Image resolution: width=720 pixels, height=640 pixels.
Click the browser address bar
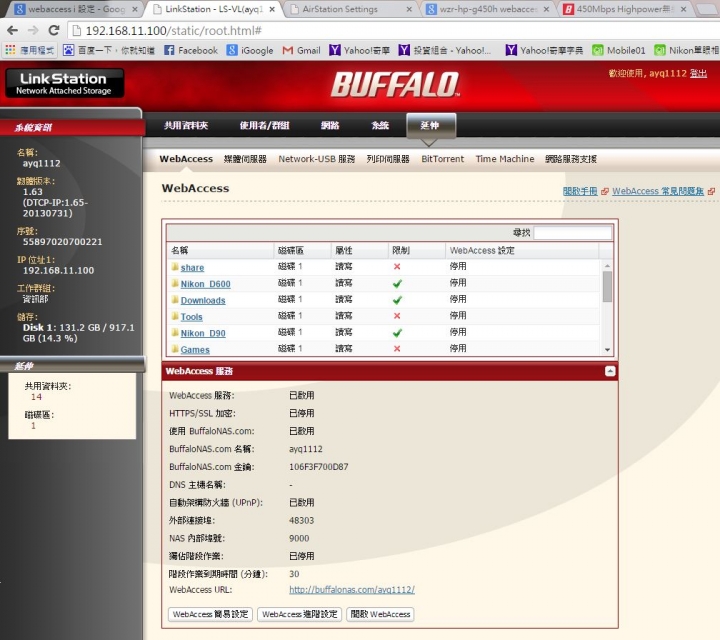[x=395, y=31]
